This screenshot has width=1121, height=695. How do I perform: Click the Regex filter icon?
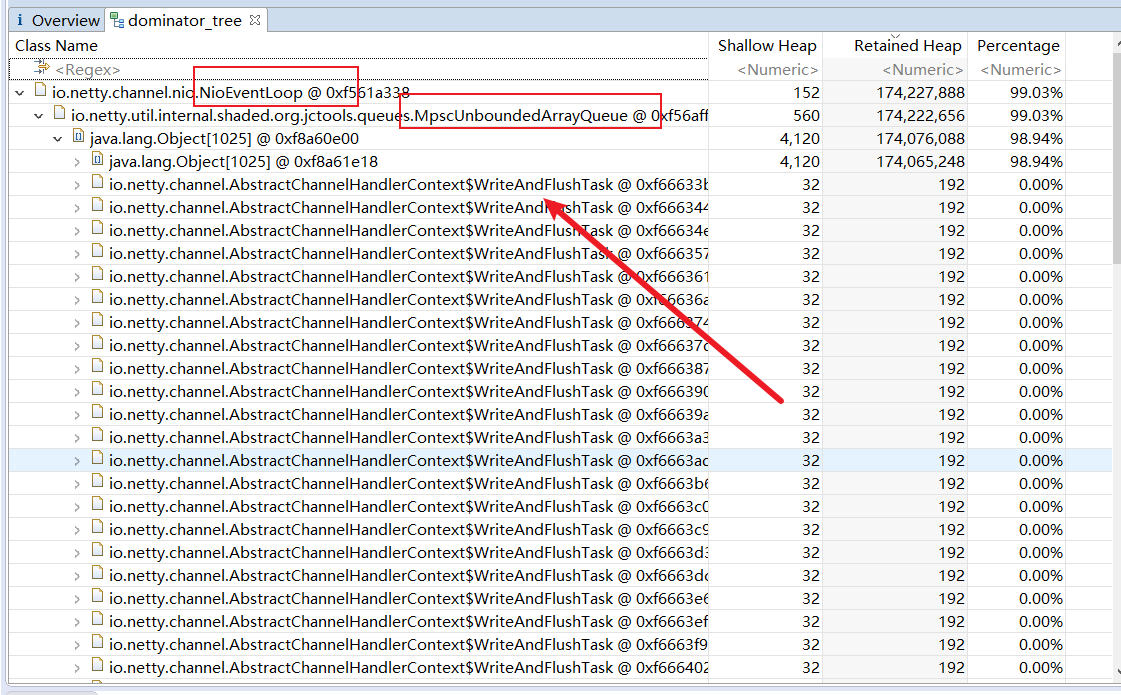tap(41, 69)
